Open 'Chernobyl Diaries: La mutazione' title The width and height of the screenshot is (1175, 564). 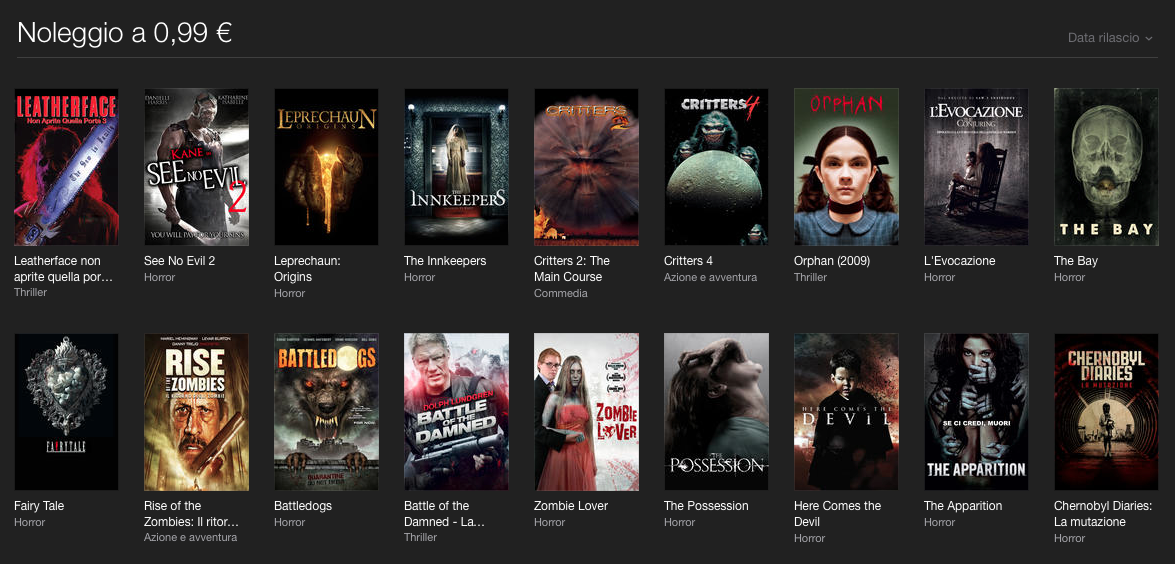(1103, 514)
